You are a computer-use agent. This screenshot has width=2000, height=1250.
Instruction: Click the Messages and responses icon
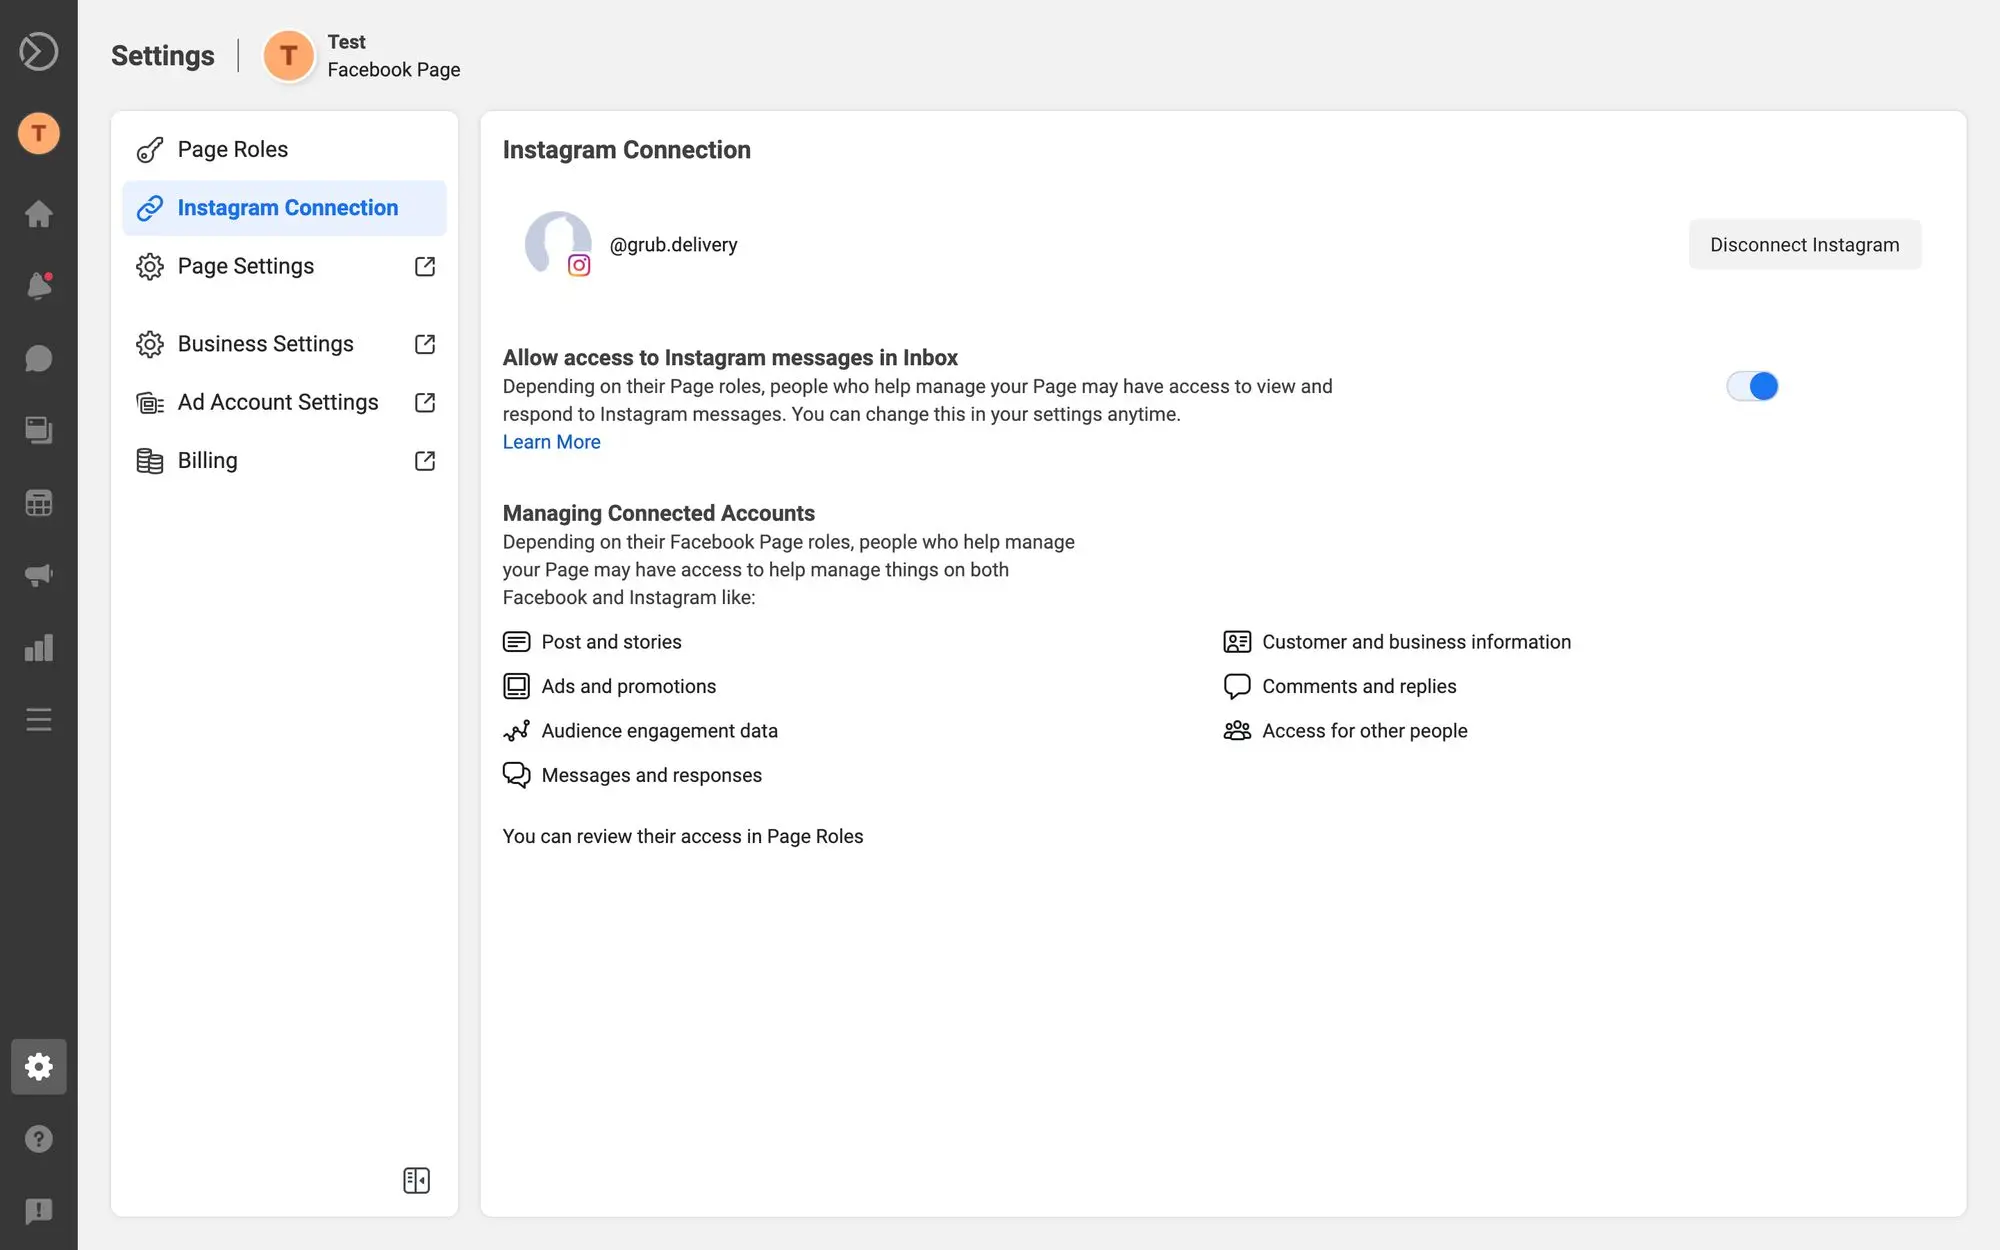coord(516,775)
